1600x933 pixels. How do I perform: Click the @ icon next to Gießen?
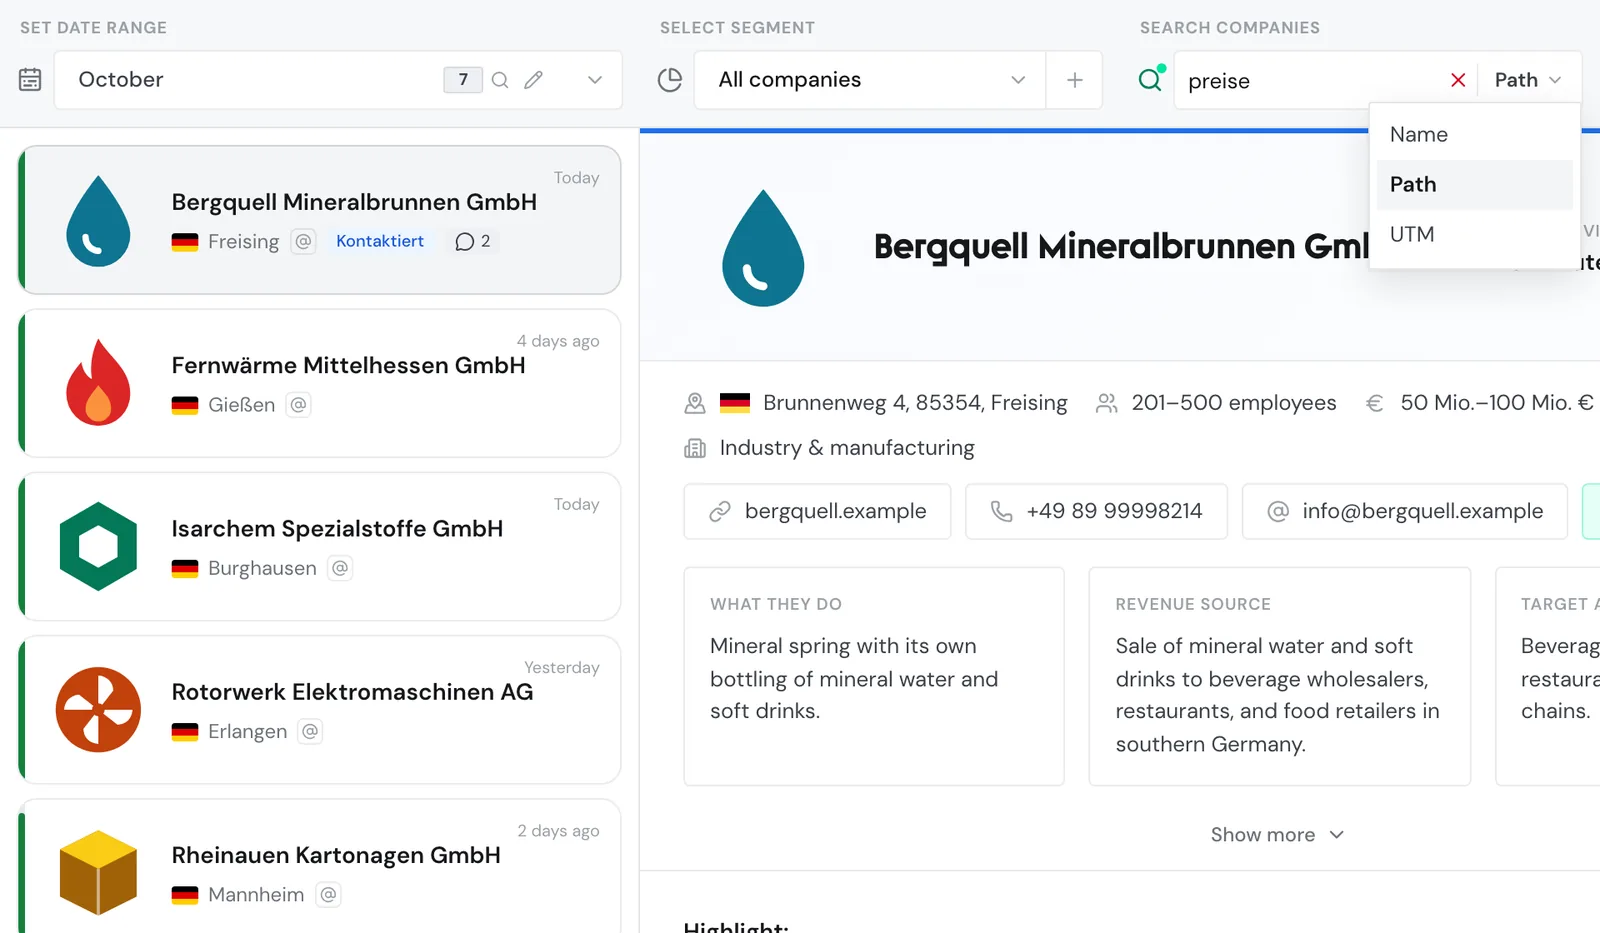click(x=298, y=405)
